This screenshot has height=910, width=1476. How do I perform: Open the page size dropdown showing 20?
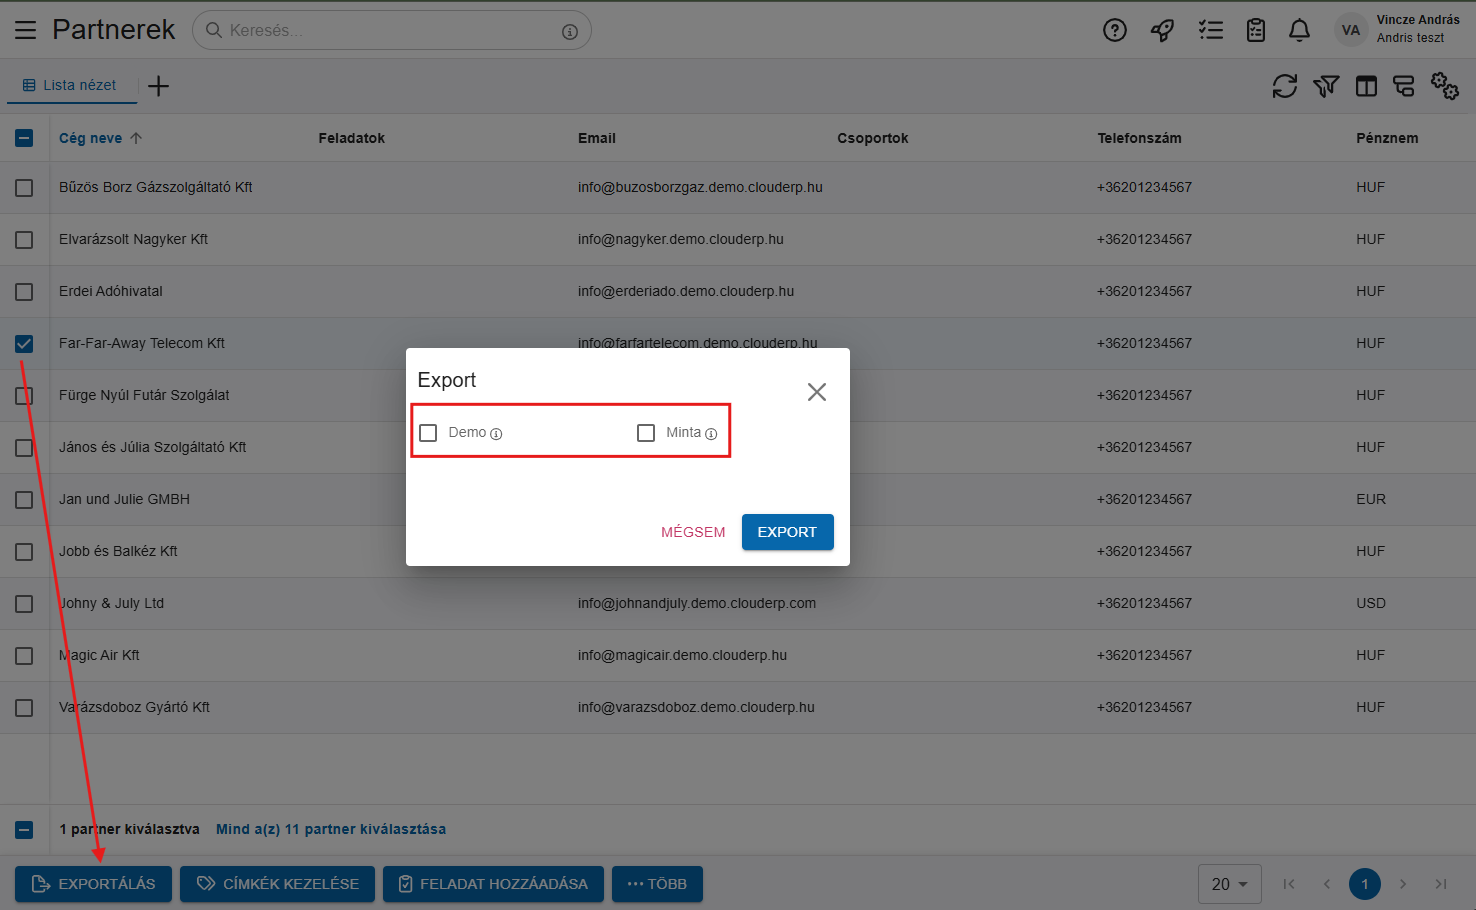pos(1229,884)
